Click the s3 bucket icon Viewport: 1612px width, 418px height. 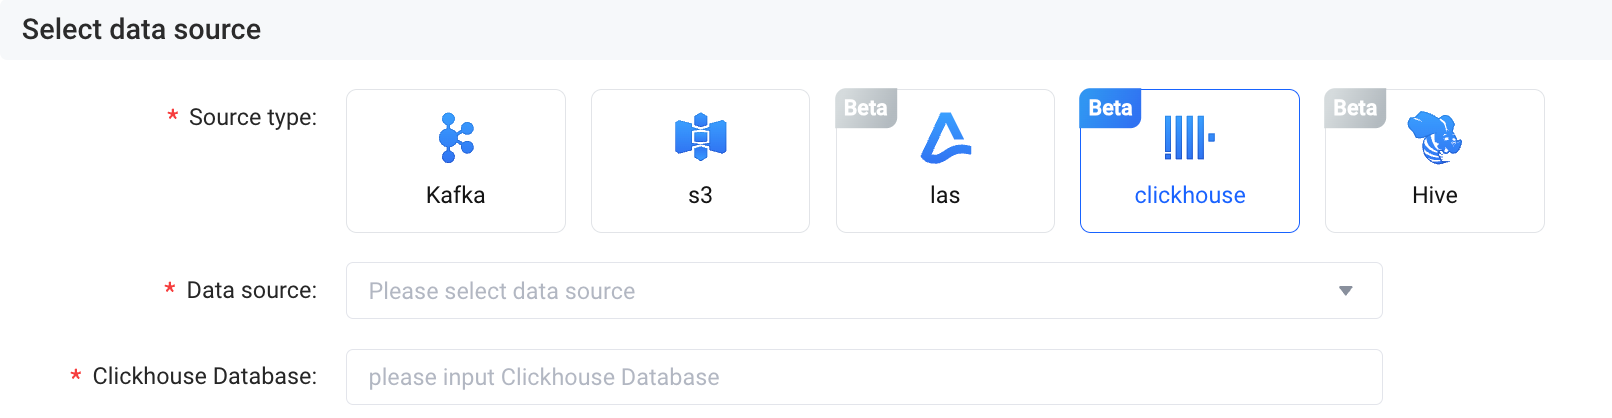700,137
